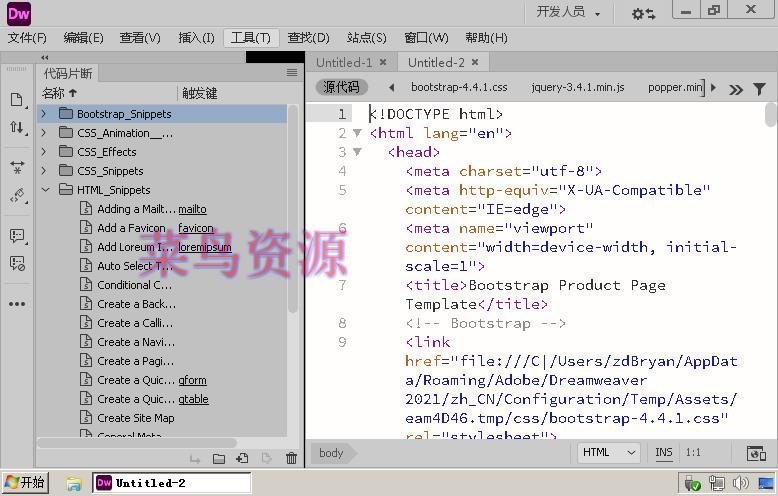This screenshot has height=496, width=778.
Task: Create a new snippet
Action: click(x=242, y=458)
